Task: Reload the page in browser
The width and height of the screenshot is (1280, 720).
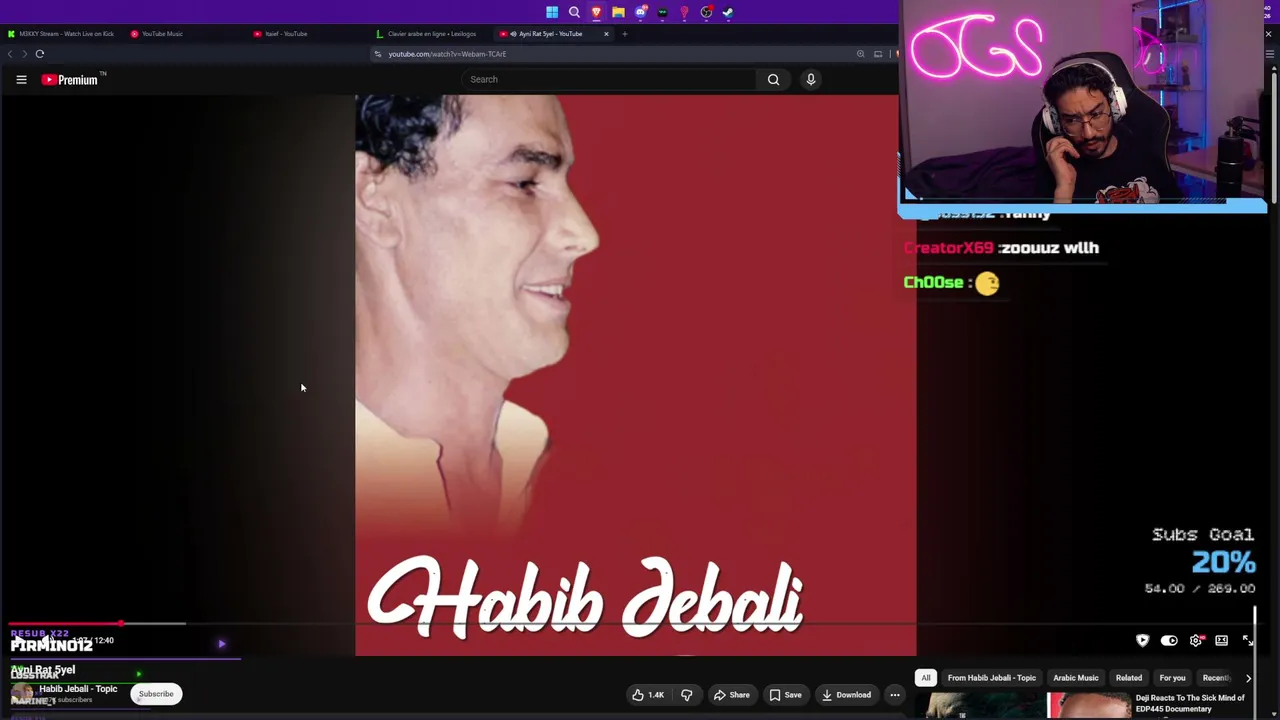Action: coord(40,54)
